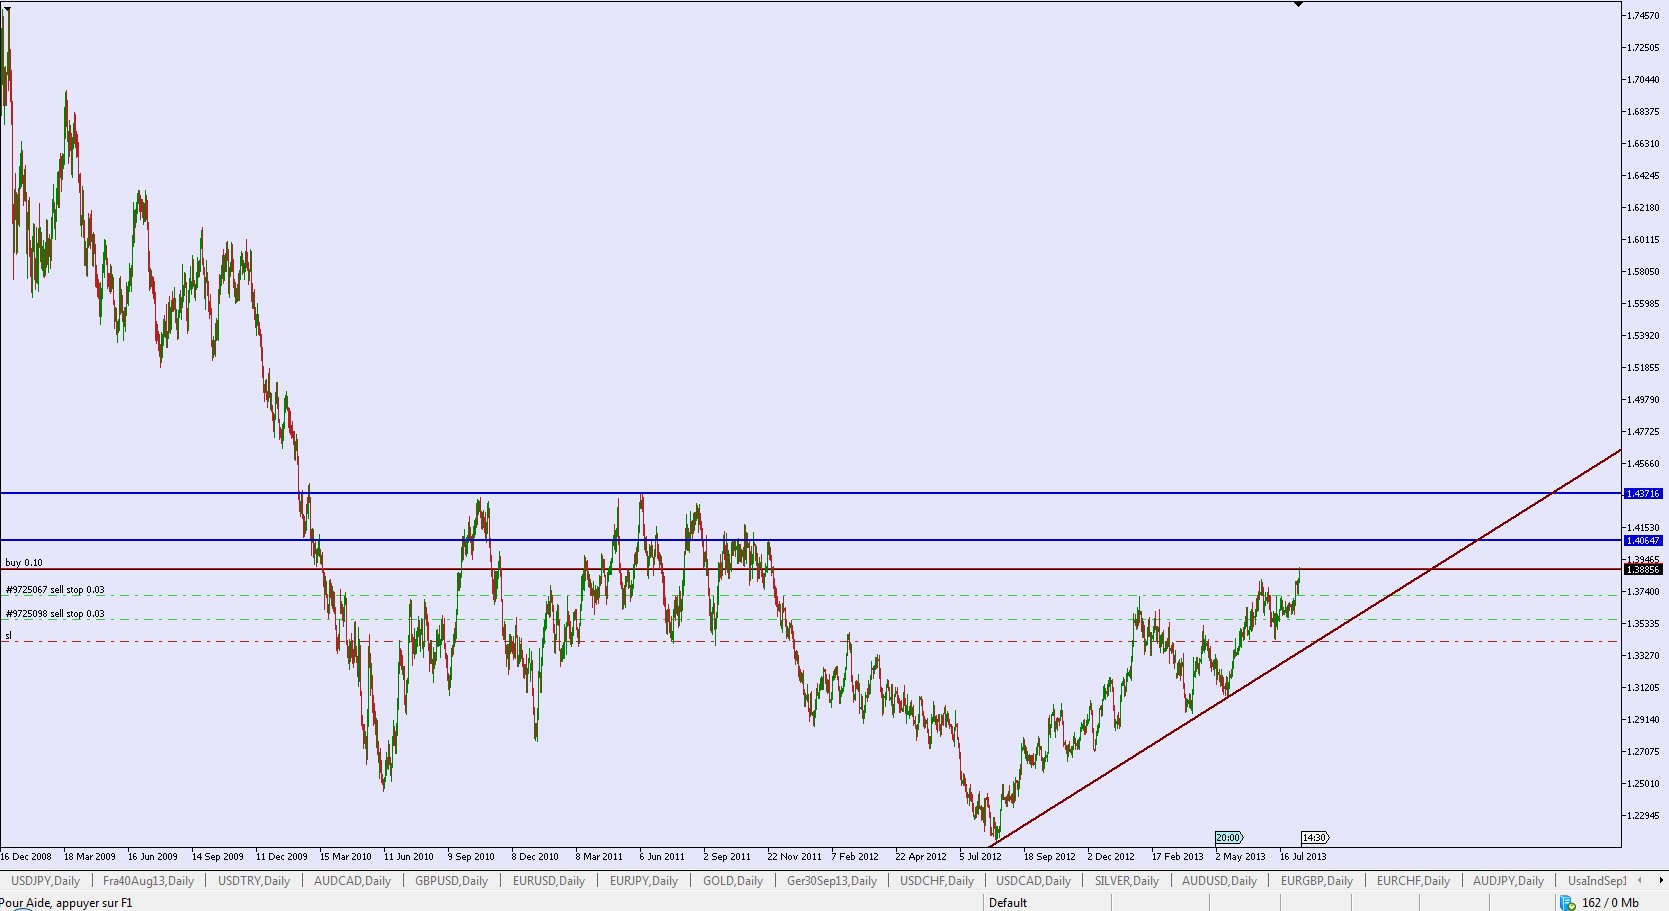
Task: Select the EURGBP,Daily chart tab
Action: tap(1316, 881)
